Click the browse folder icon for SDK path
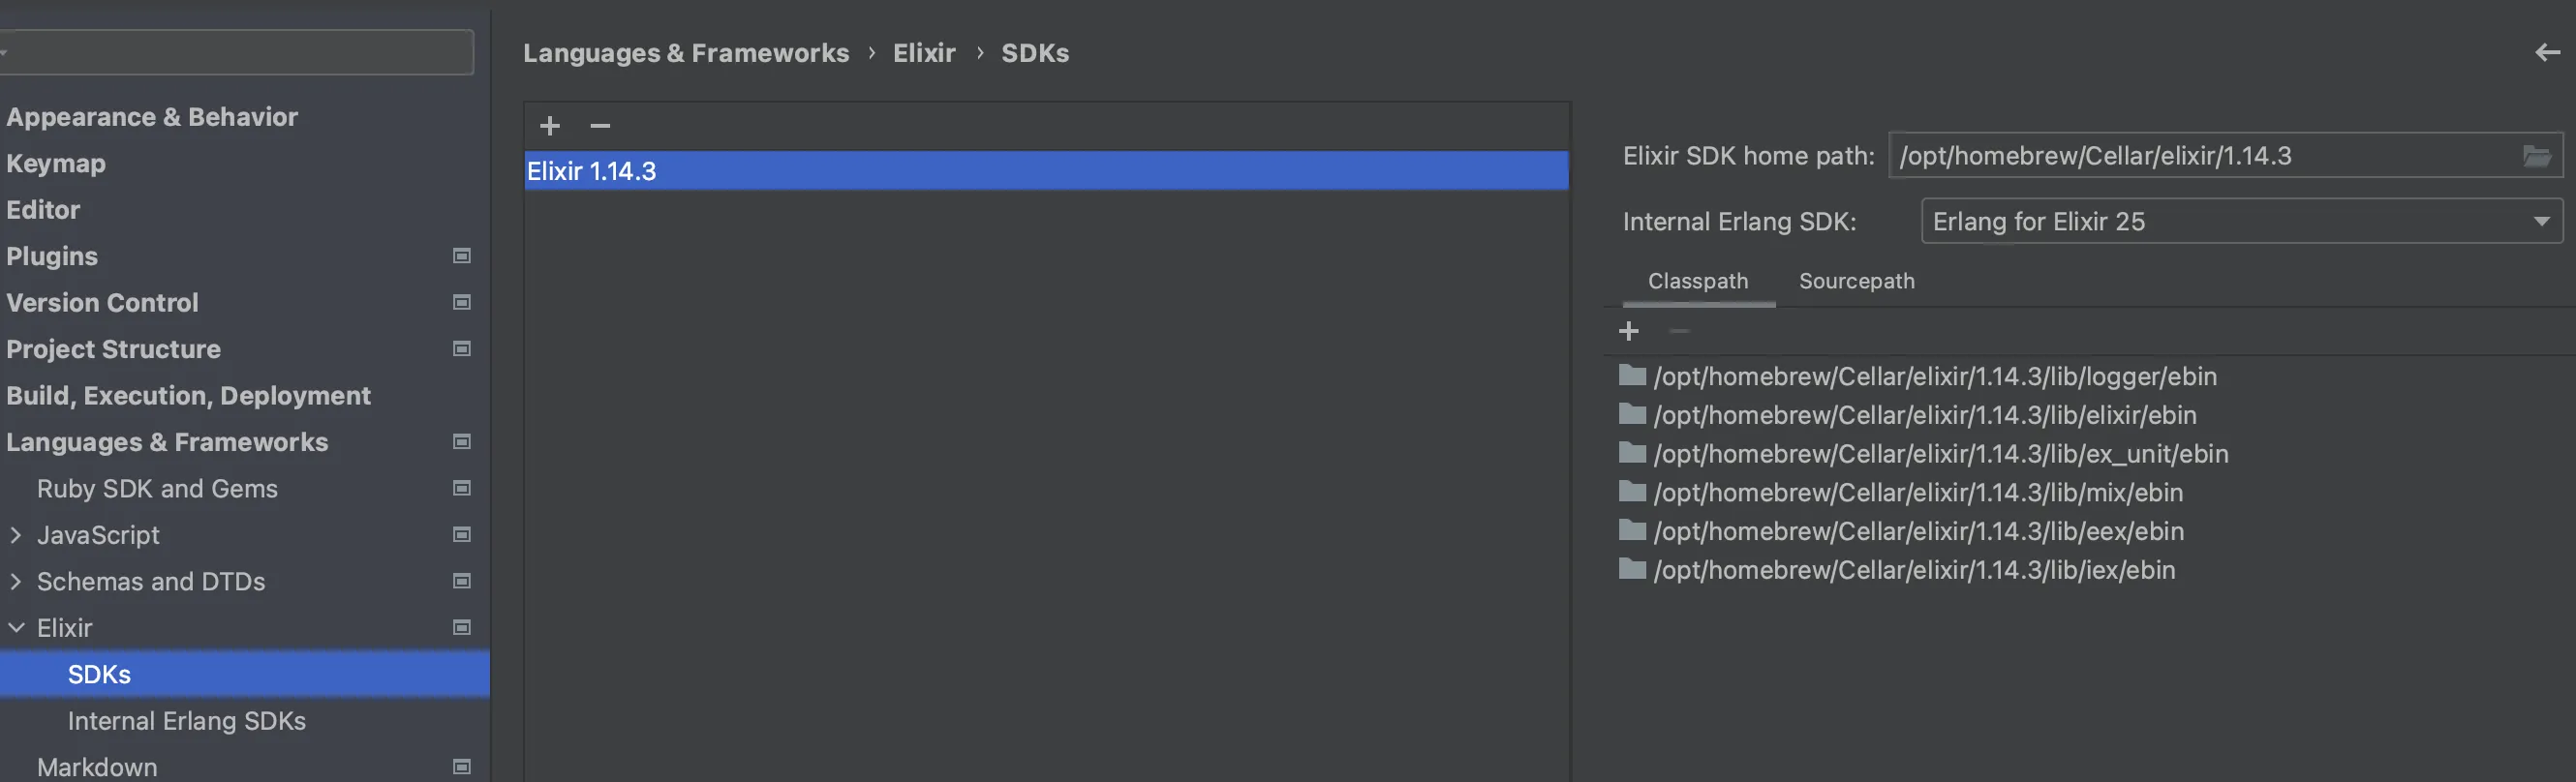This screenshot has height=782, width=2576. [x=2536, y=156]
